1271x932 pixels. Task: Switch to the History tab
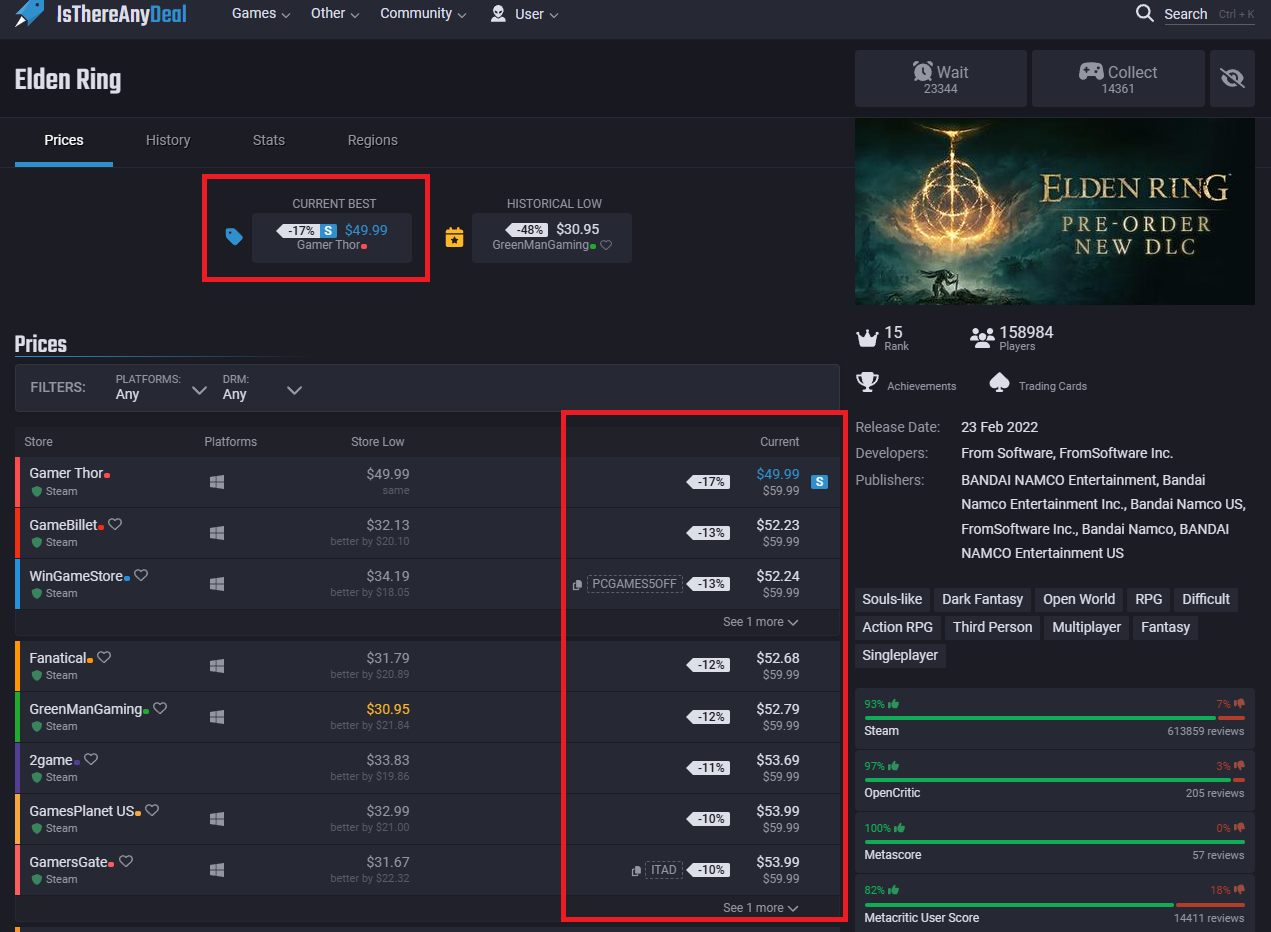tap(168, 140)
